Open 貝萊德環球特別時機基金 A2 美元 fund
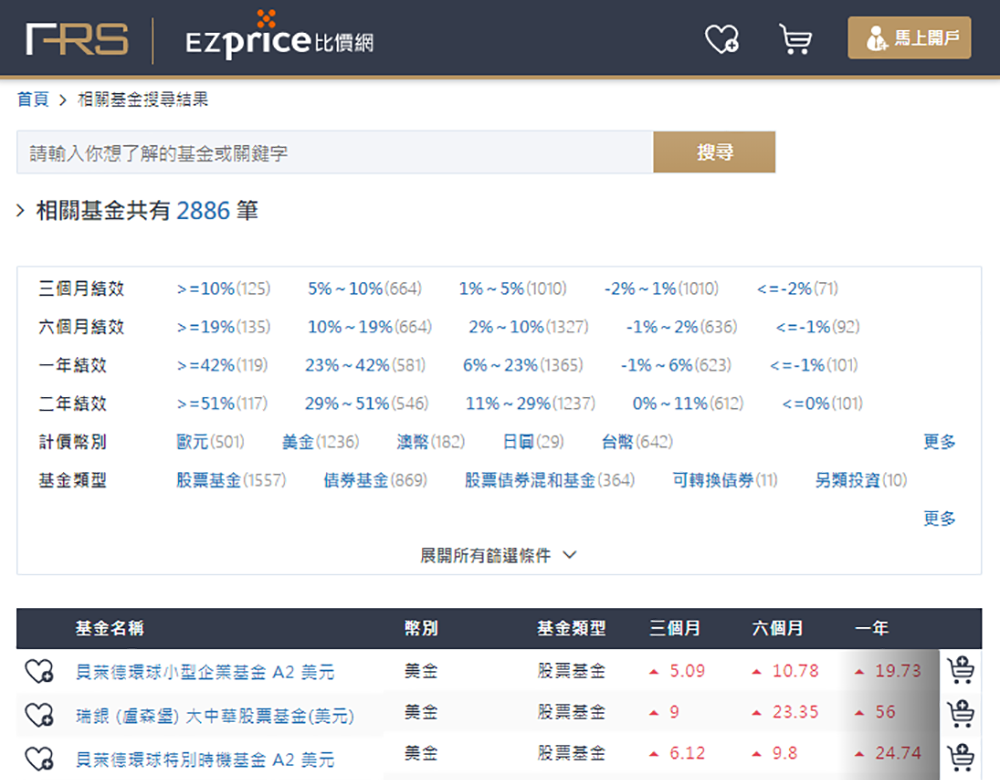Viewport: 1000px width, 780px height. pyautogui.click(x=205, y=760)
